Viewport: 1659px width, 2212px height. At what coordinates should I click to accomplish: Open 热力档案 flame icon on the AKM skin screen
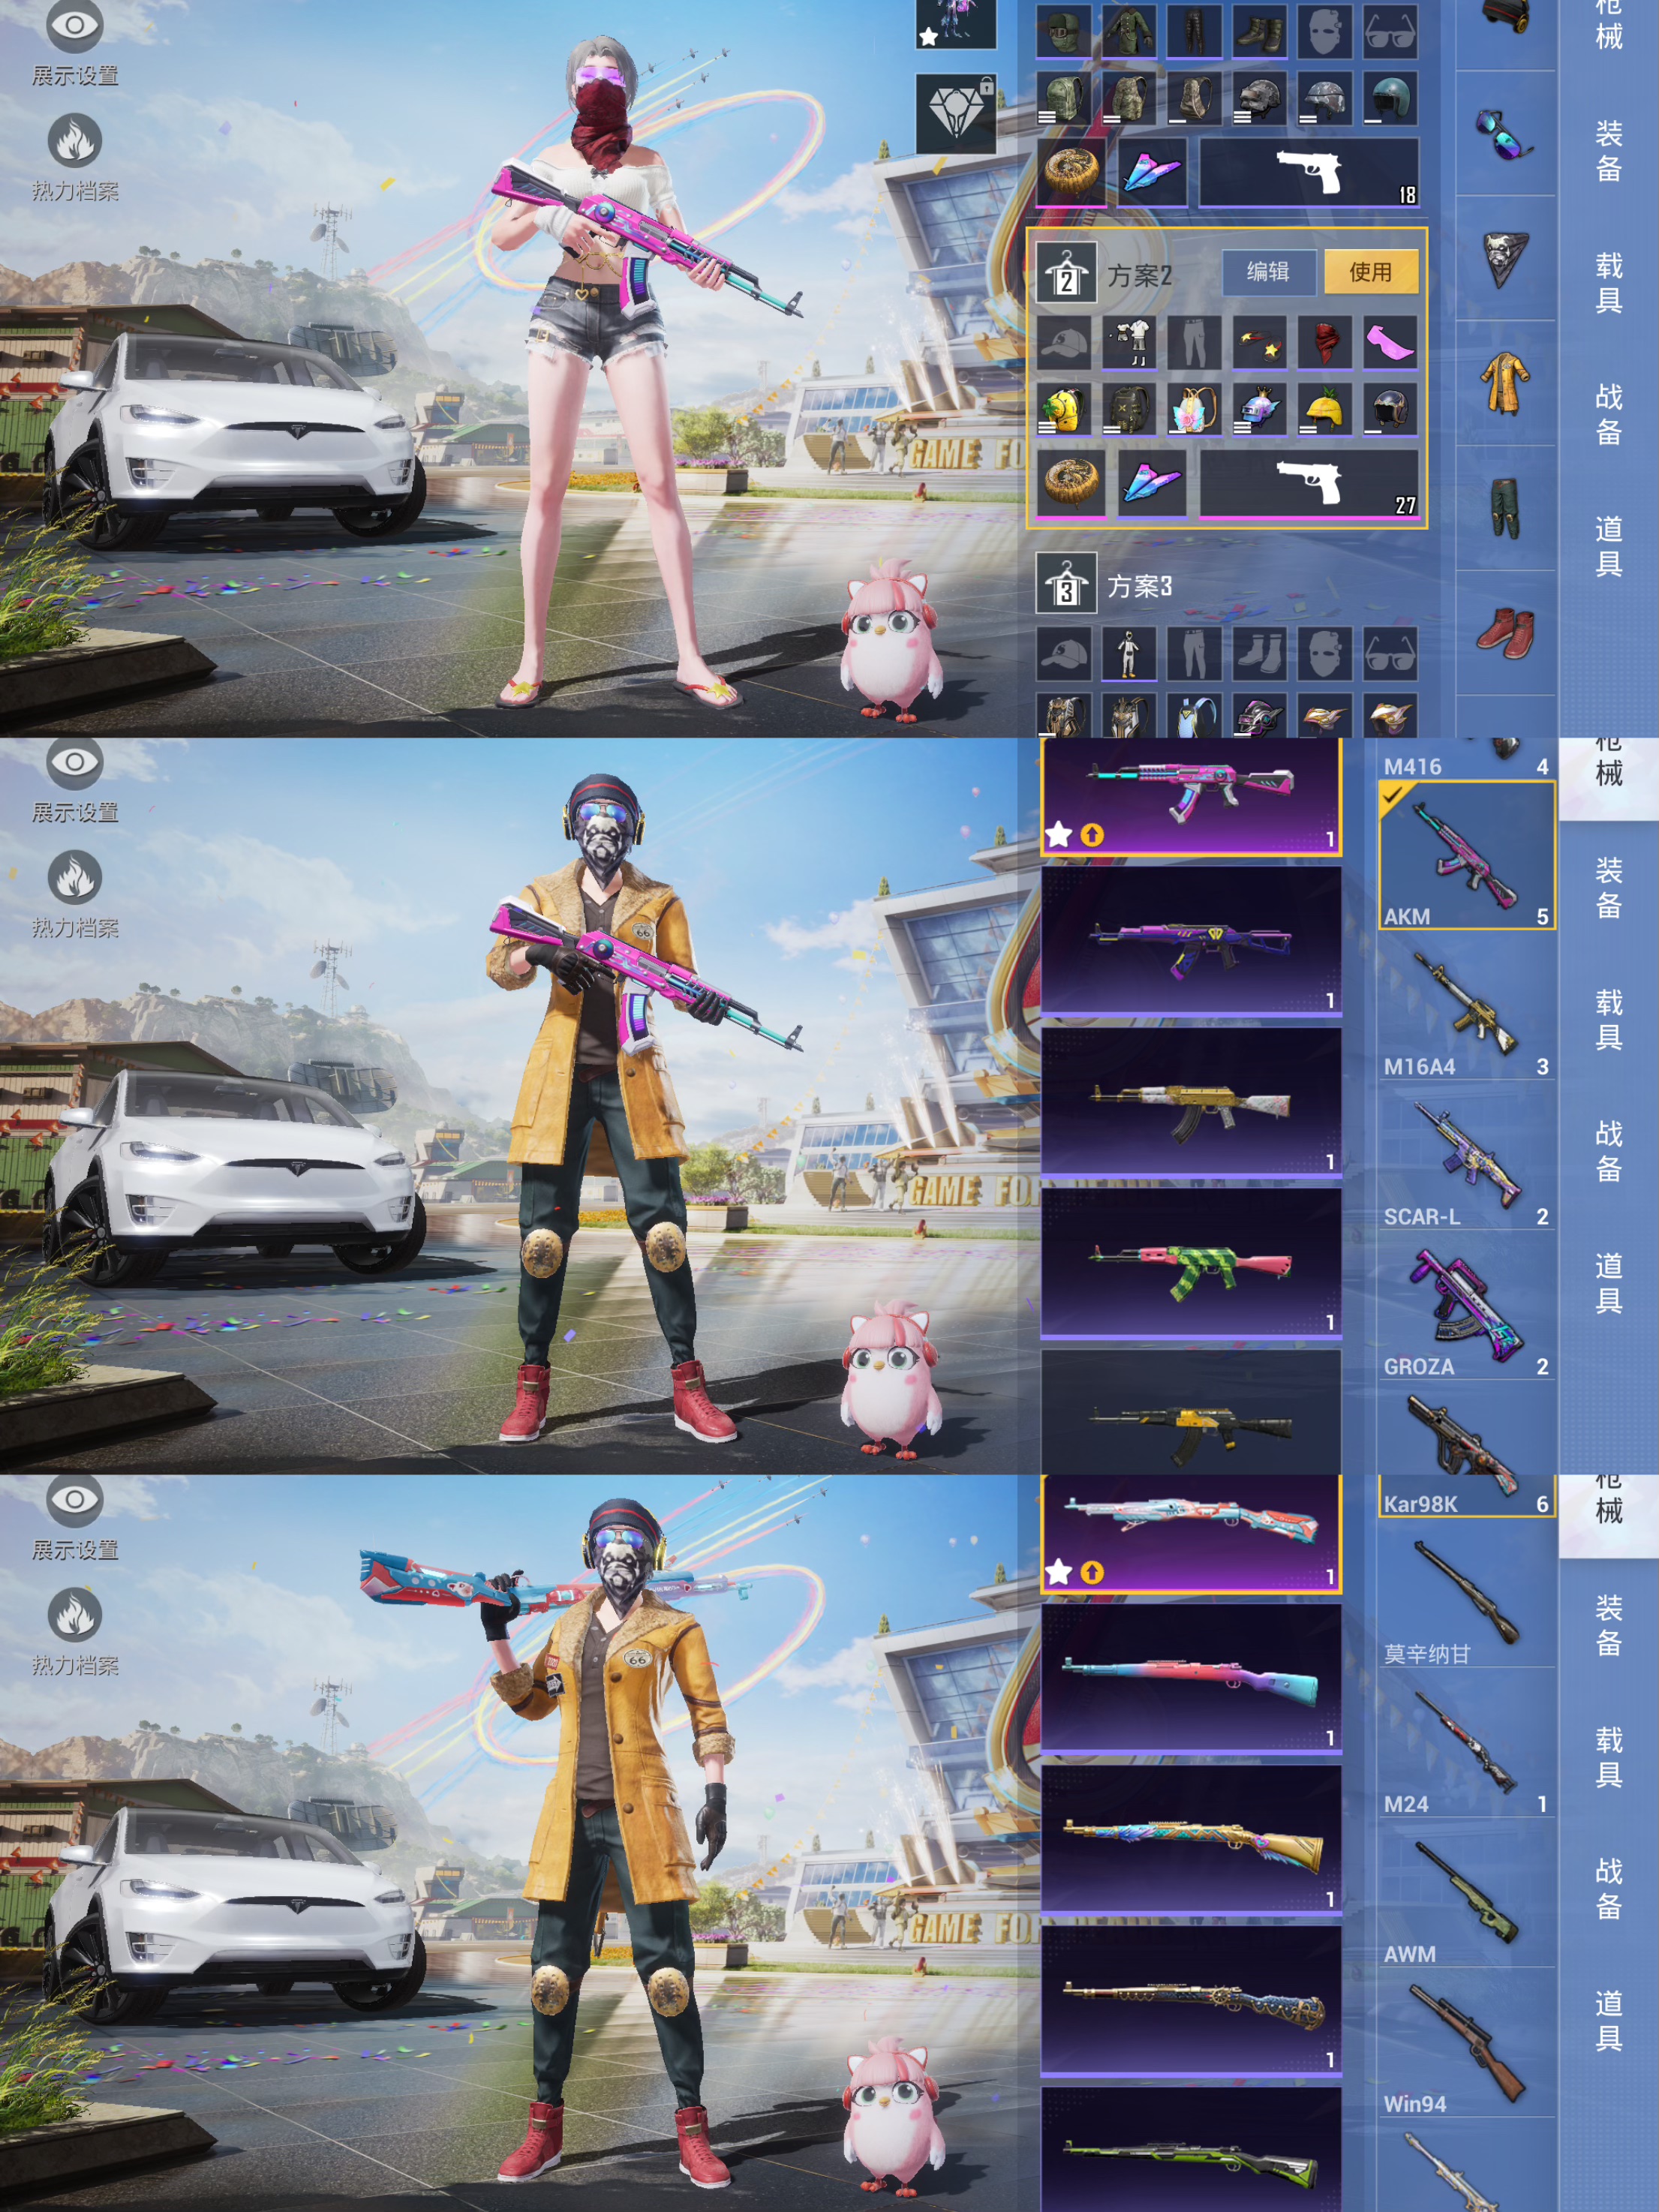(75, 877)
